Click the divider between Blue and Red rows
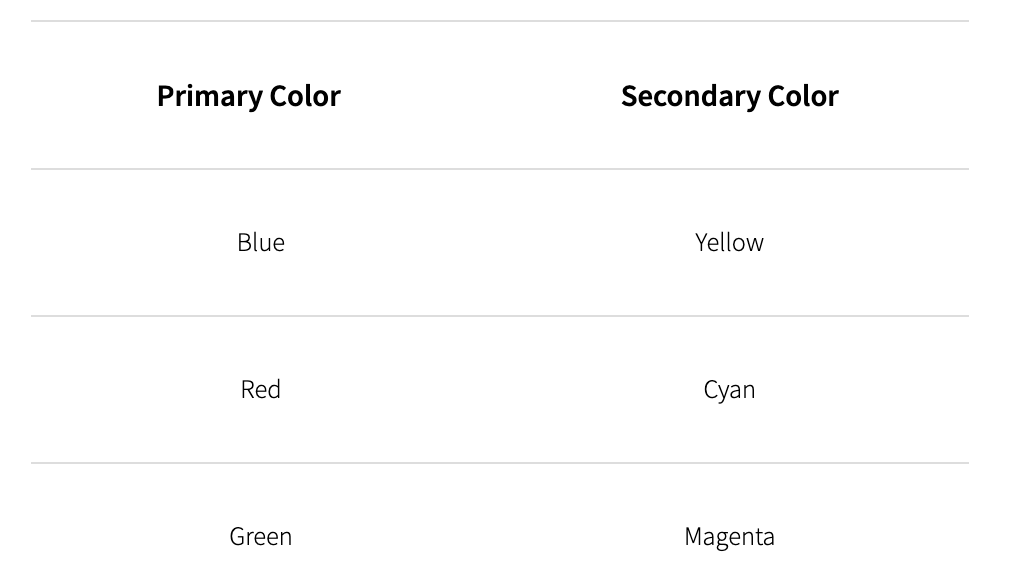Screen dimensions: 1026x582 500,316
